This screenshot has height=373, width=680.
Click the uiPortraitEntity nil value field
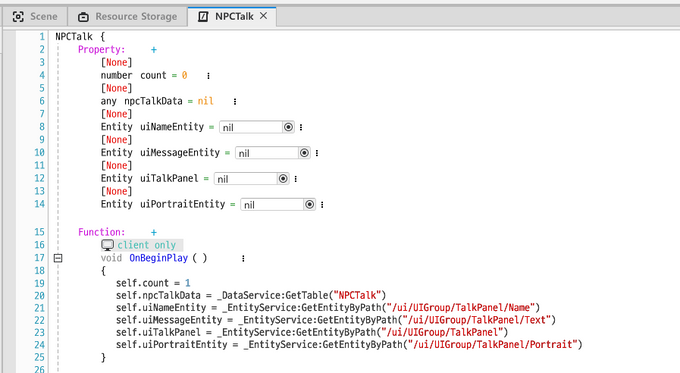tap(272, 204)
